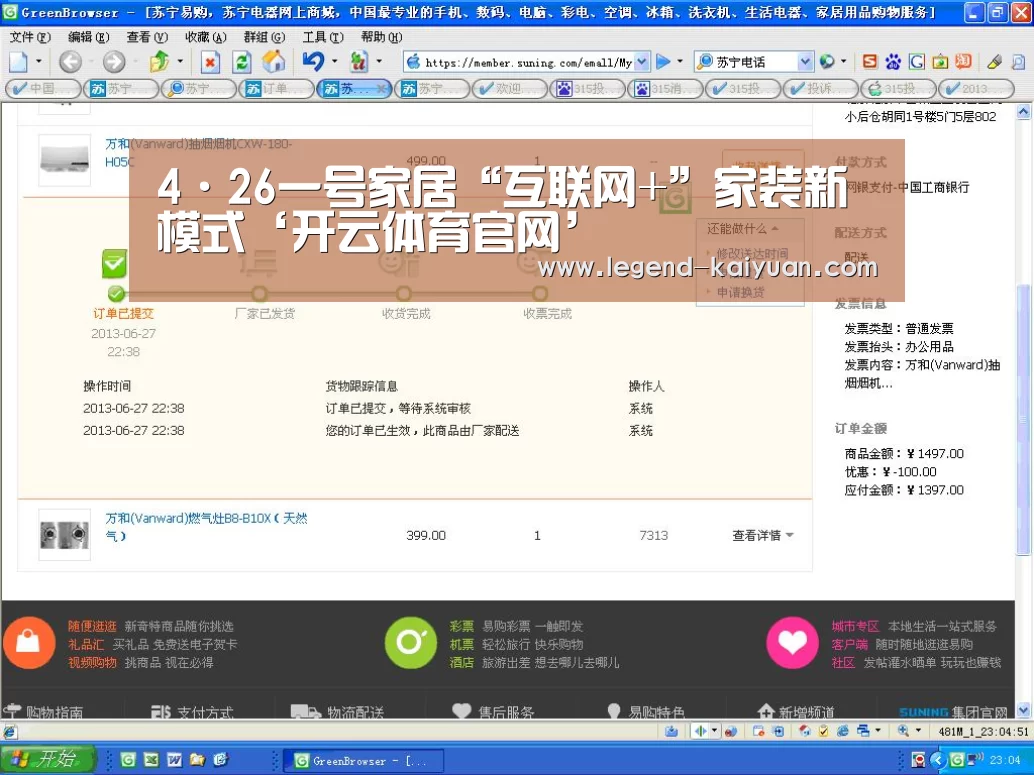Image resolution: width=1034 pixels, height=775 pixels.
Task: Switch to the 315消 tab
Action: tap(665, 88)
